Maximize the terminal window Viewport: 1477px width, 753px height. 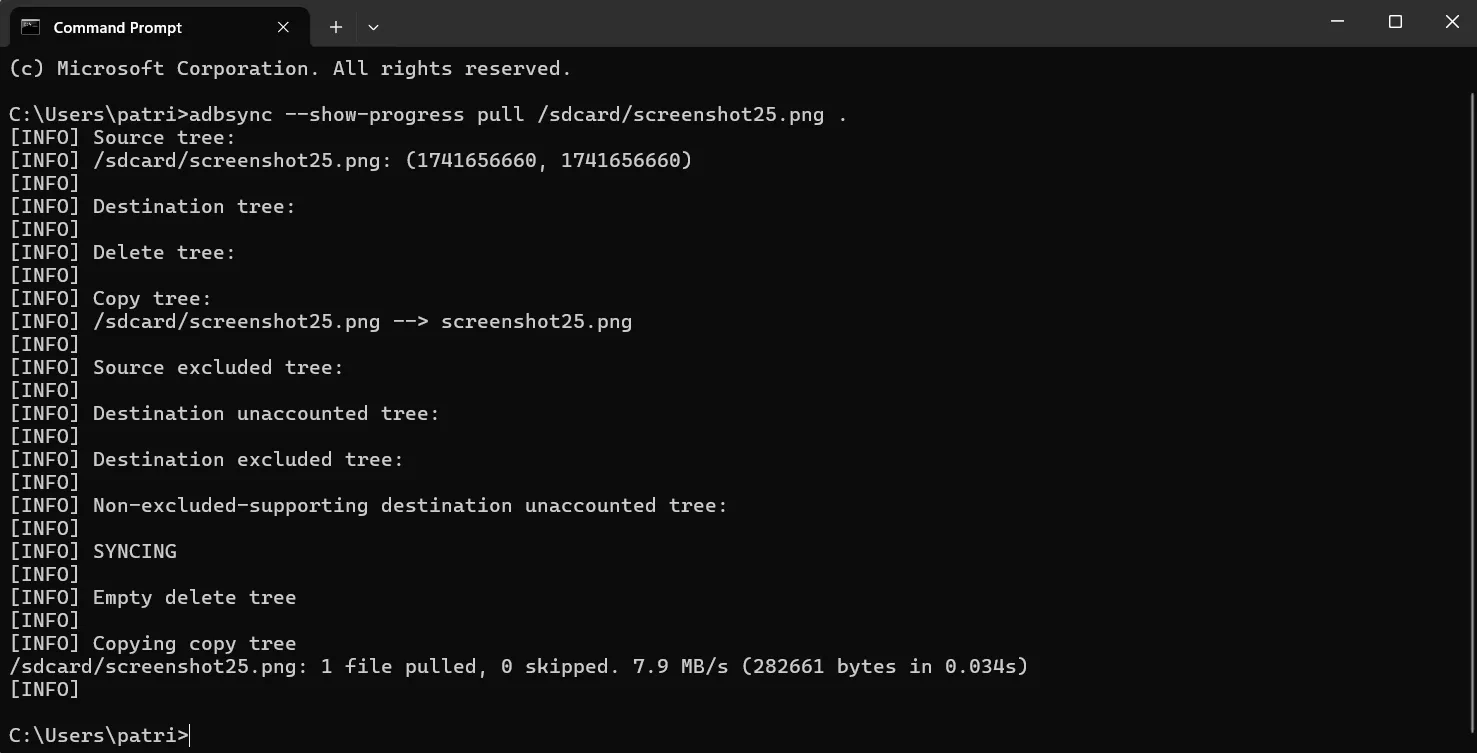(1395, 21)
